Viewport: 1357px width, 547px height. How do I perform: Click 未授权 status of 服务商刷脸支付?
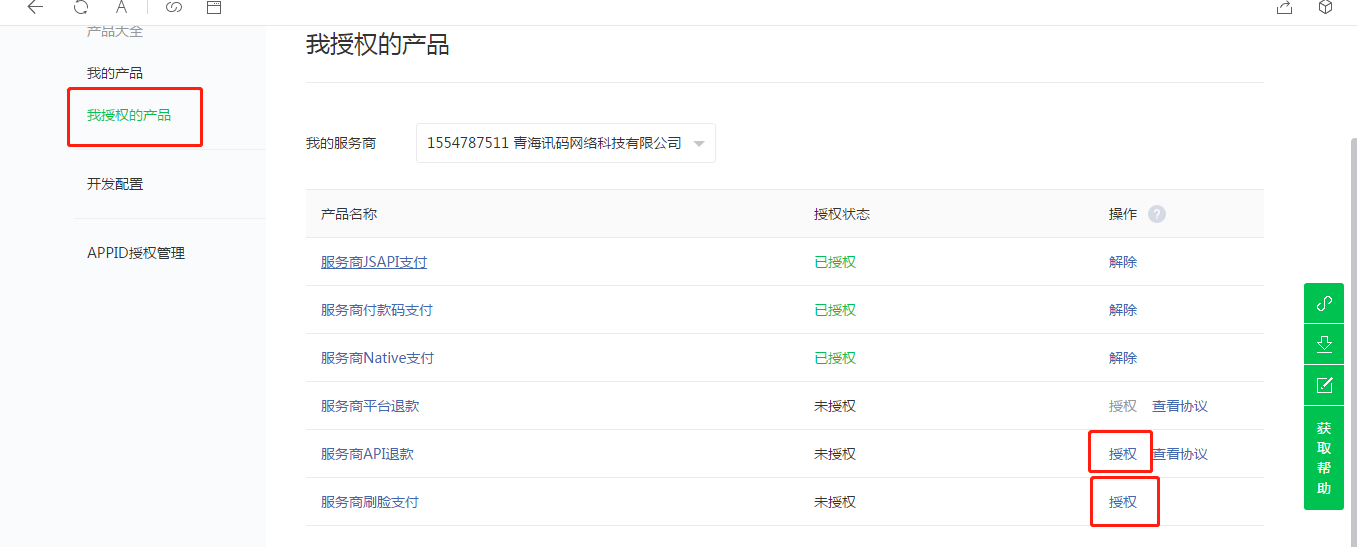[x=835, y=502]
